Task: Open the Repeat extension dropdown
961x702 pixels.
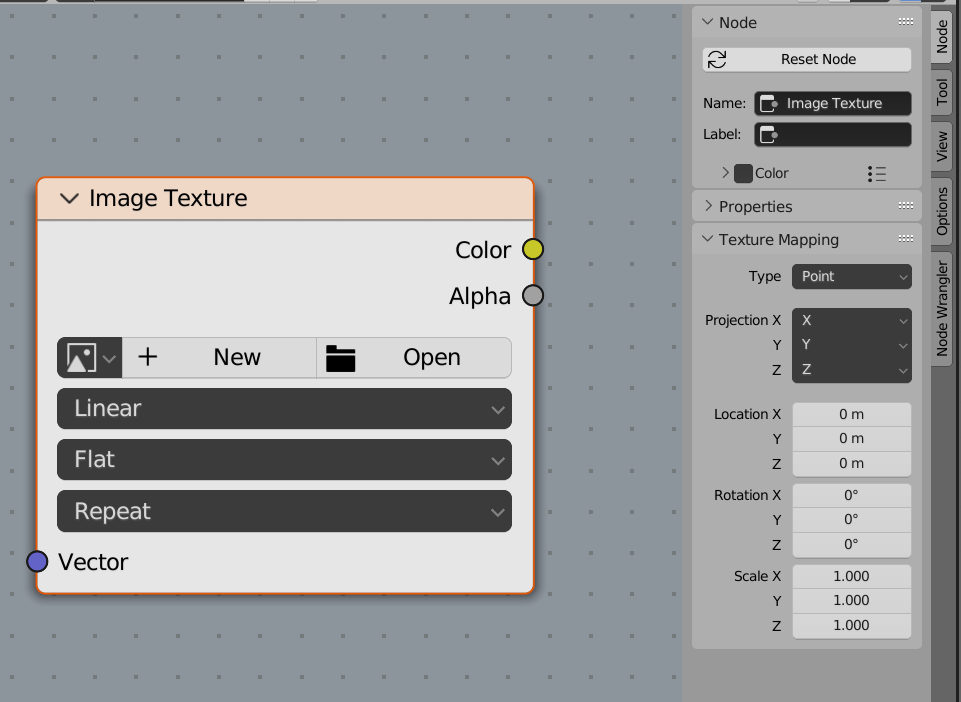Action: click(x=284, y=511)
